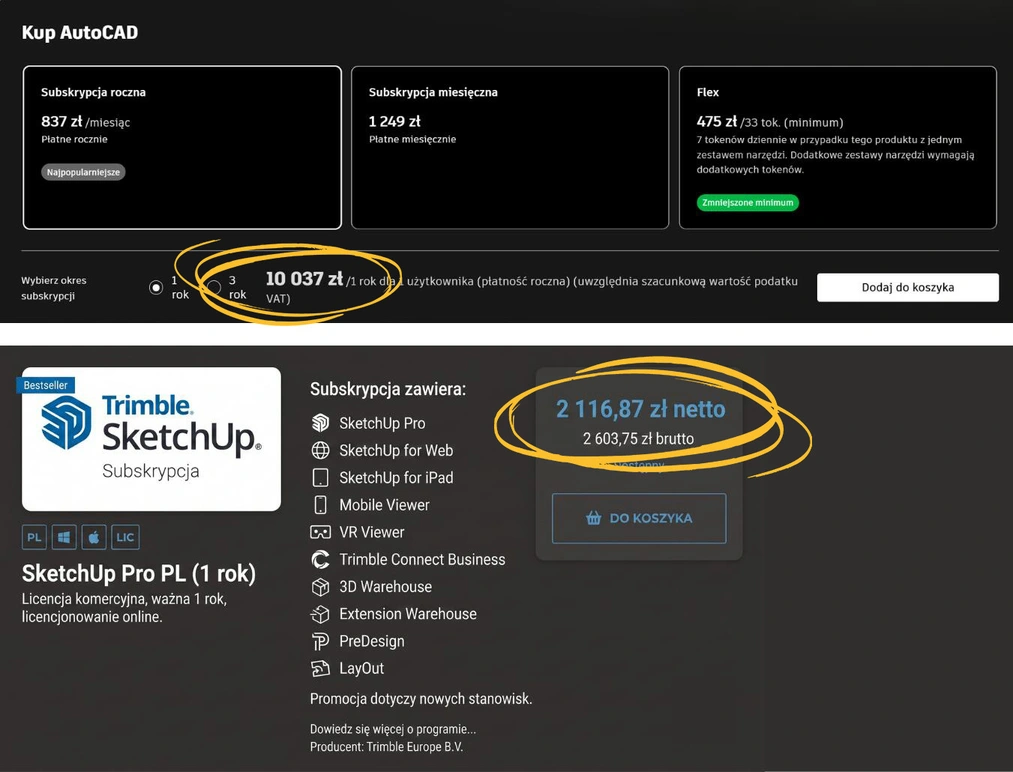Click the Płatne rocznie text
Image resolution: width=1013 pixels, height=772 pixels.
[x=74, y=140]
